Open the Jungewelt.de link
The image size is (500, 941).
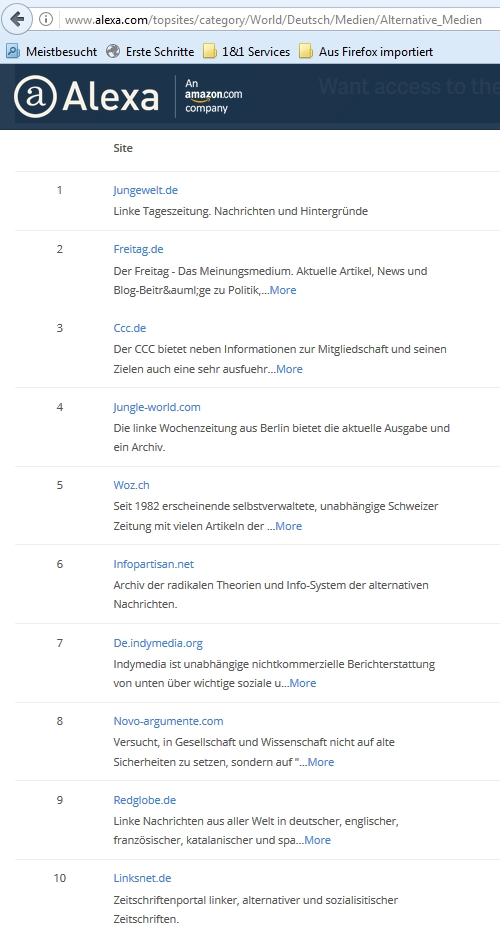coord(145,190)
